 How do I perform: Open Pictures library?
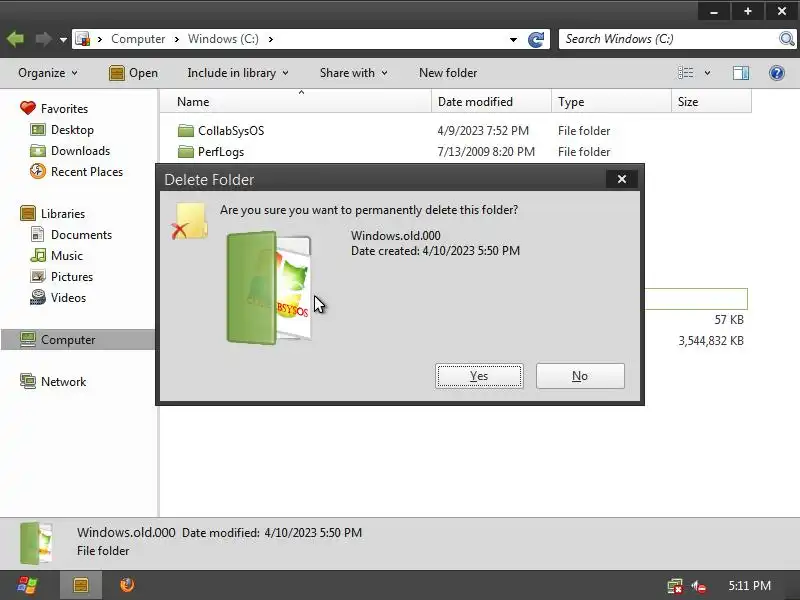pyautogui.click(x=71, y=277)
